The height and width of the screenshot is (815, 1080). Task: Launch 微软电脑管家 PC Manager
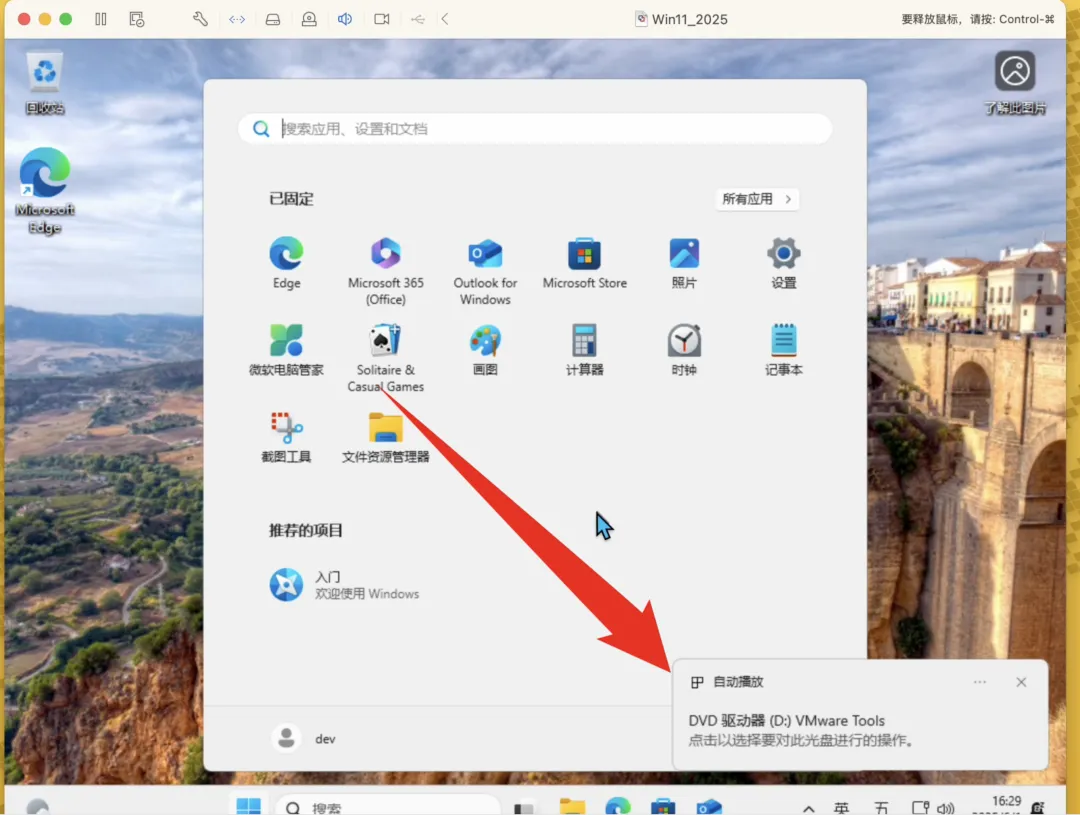287,350
